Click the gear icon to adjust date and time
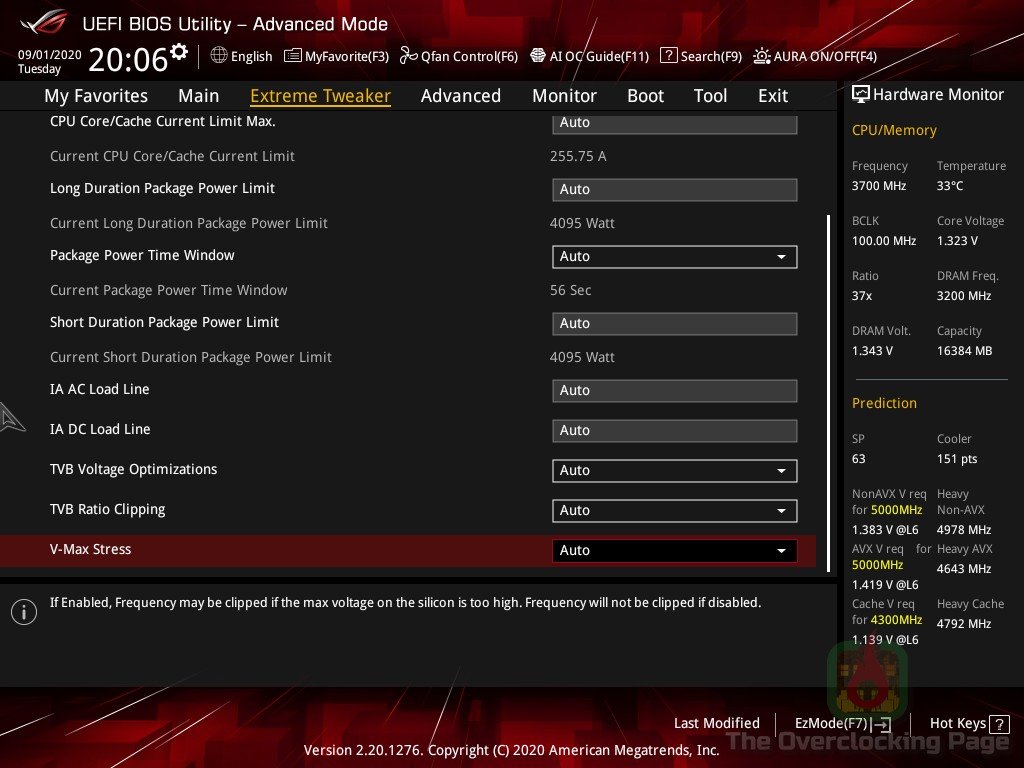 click(177, 49)
